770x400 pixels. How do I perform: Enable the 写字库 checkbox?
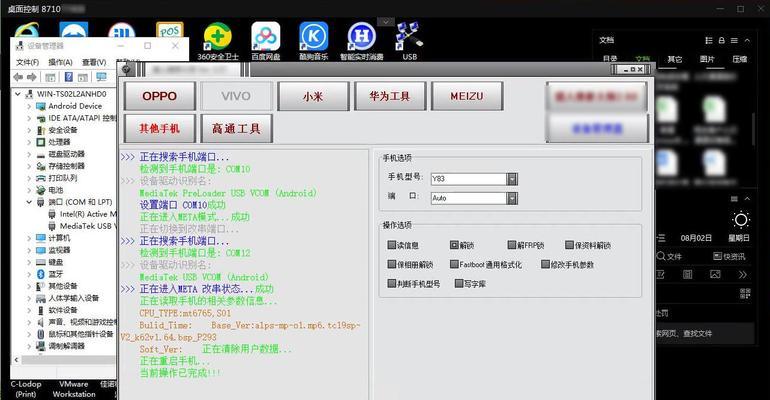click(459, 283)
